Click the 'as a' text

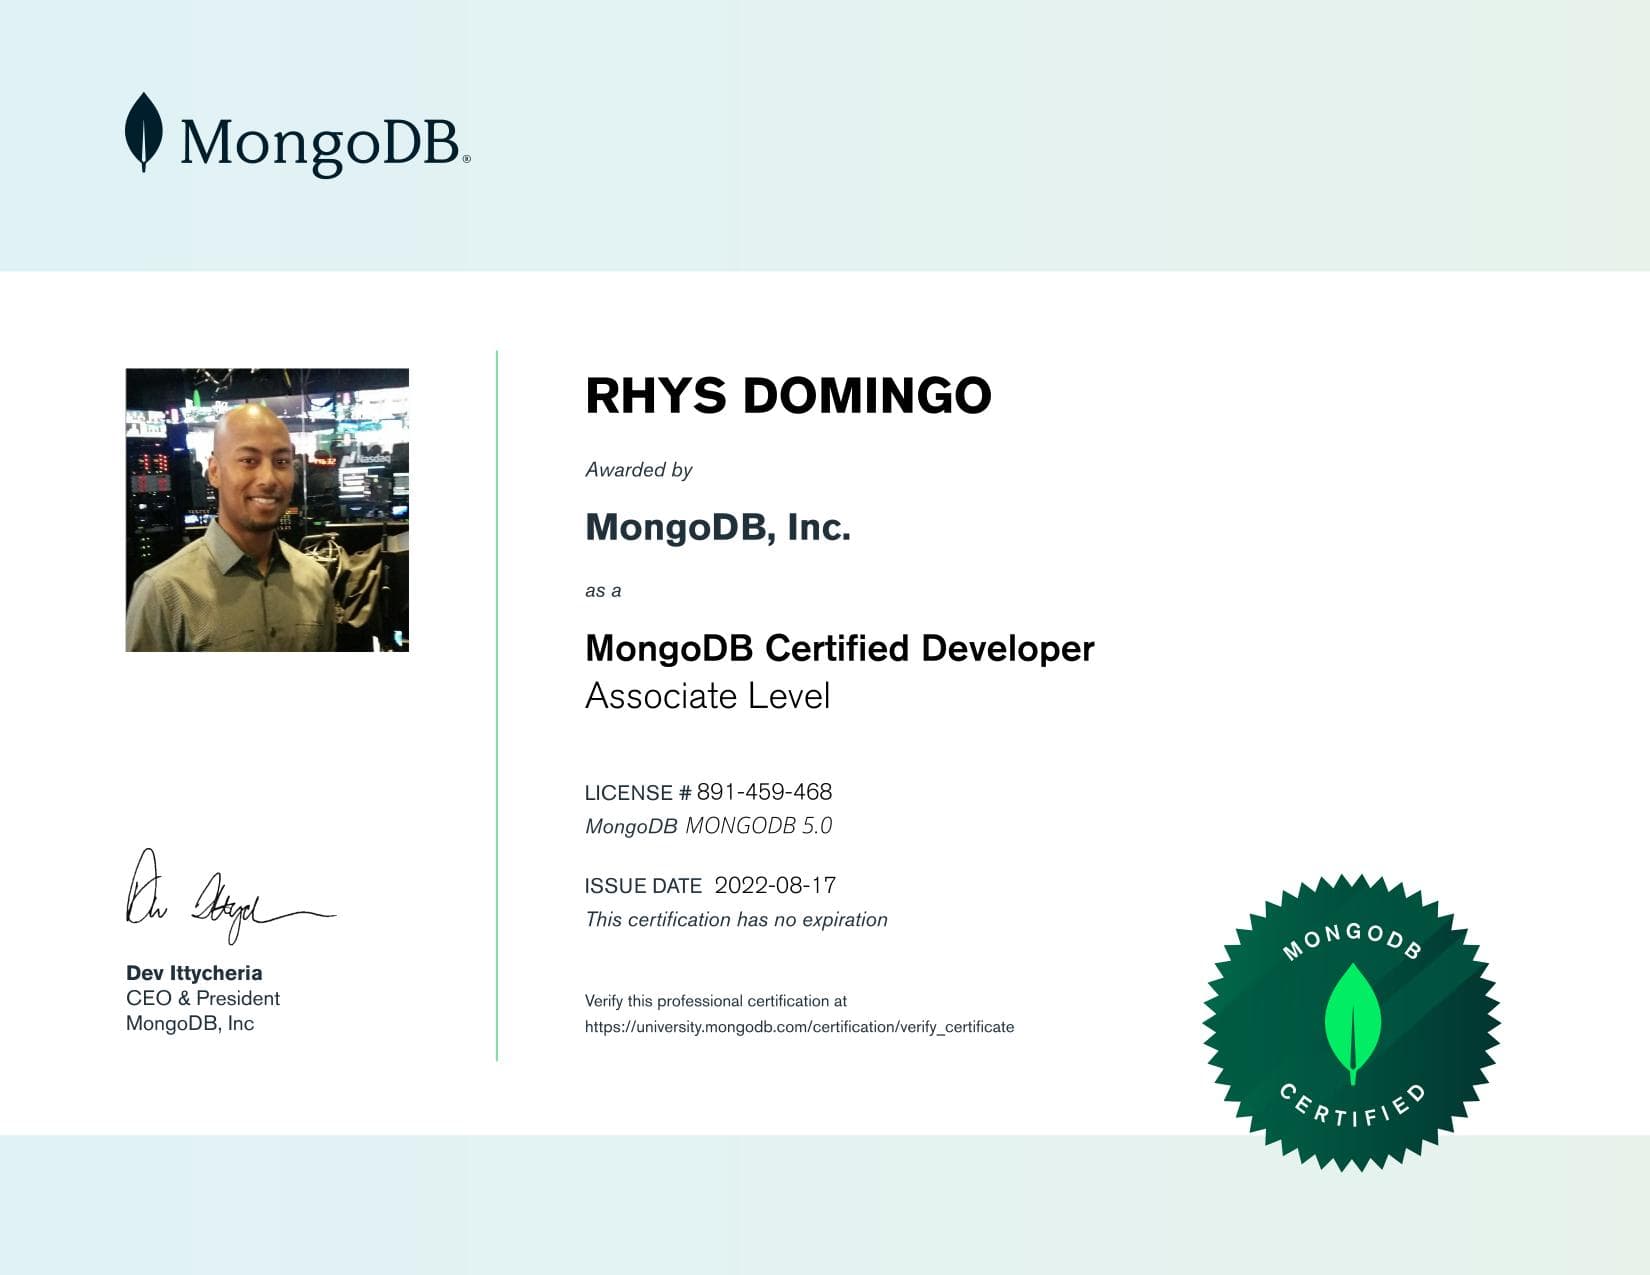(x=603, y=591)
